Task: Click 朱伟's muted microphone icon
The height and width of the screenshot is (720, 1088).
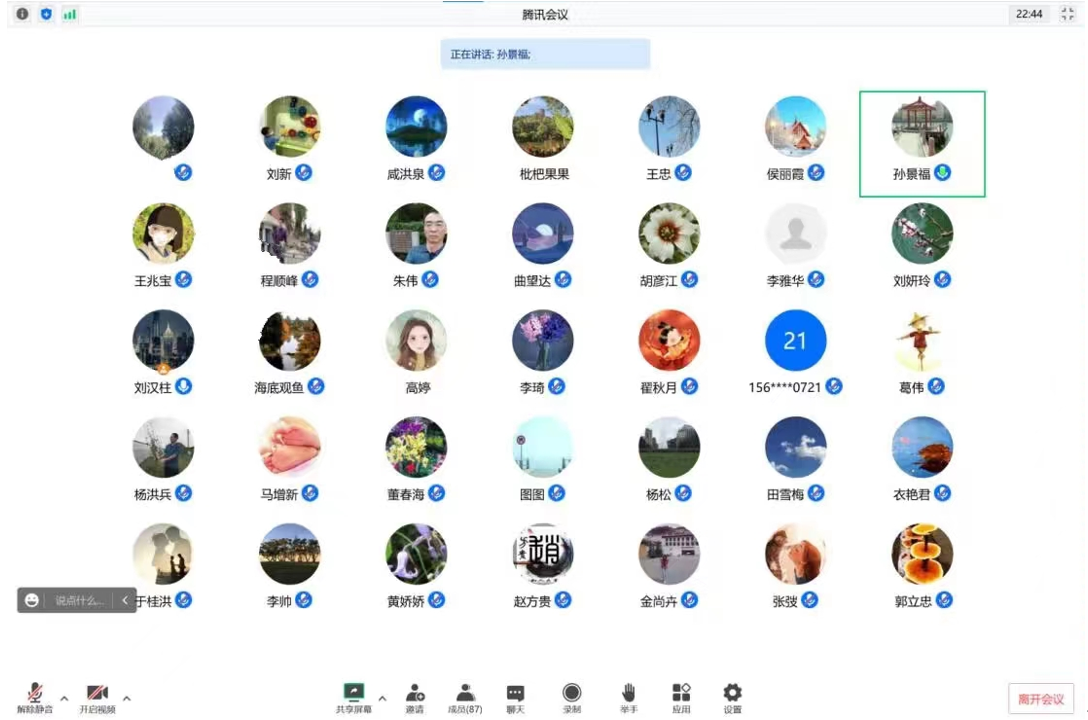Action: click(430, 280)
